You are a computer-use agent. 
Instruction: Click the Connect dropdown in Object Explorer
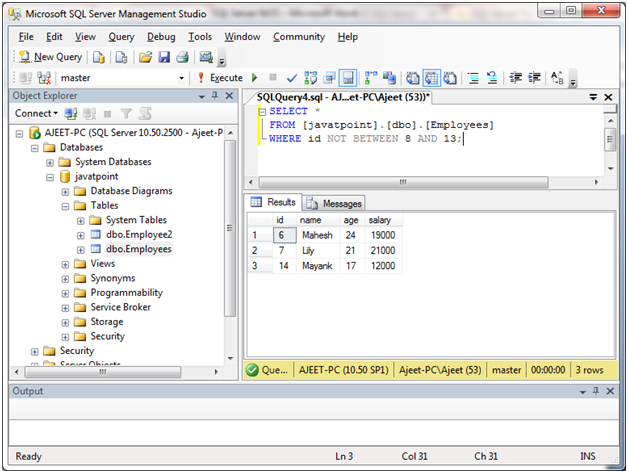point(36,113)
